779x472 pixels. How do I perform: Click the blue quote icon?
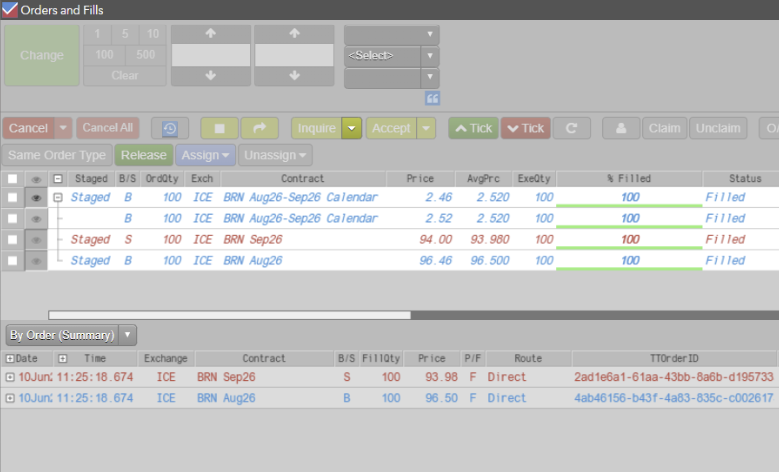[432, 98]
